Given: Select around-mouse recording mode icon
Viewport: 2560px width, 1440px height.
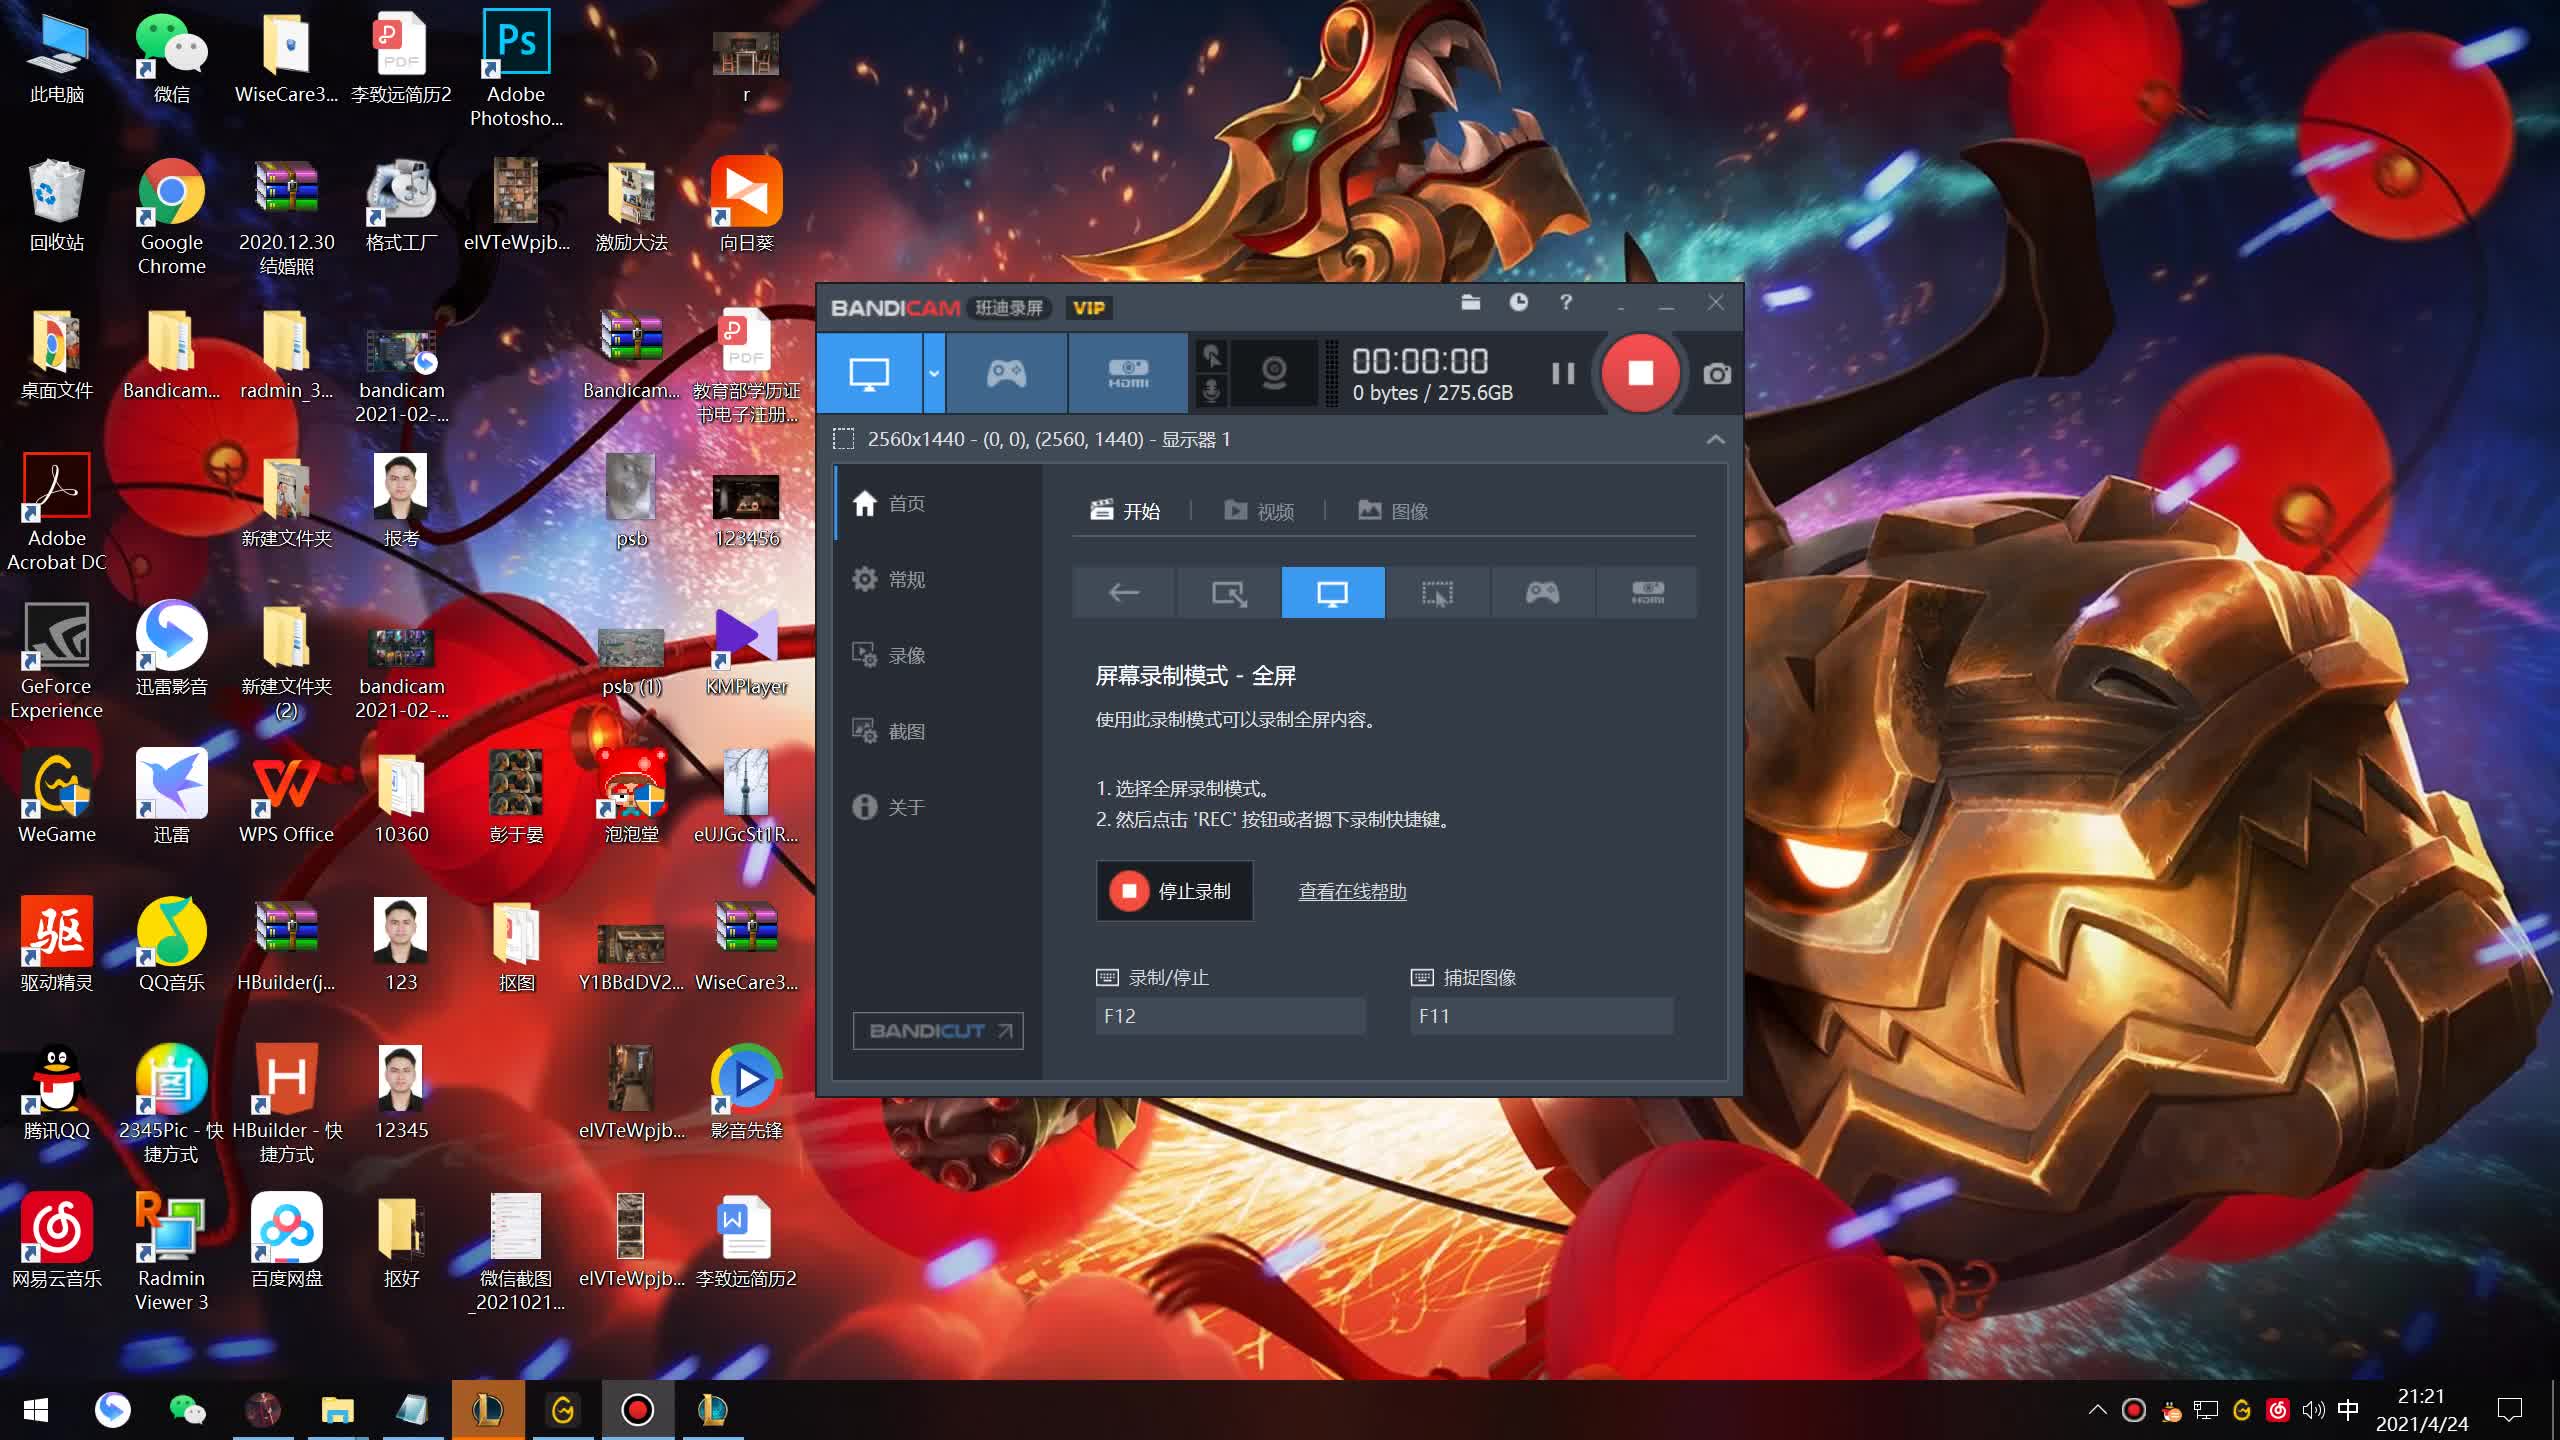Looking at the screenshot, I should (x=1438, y=592).
